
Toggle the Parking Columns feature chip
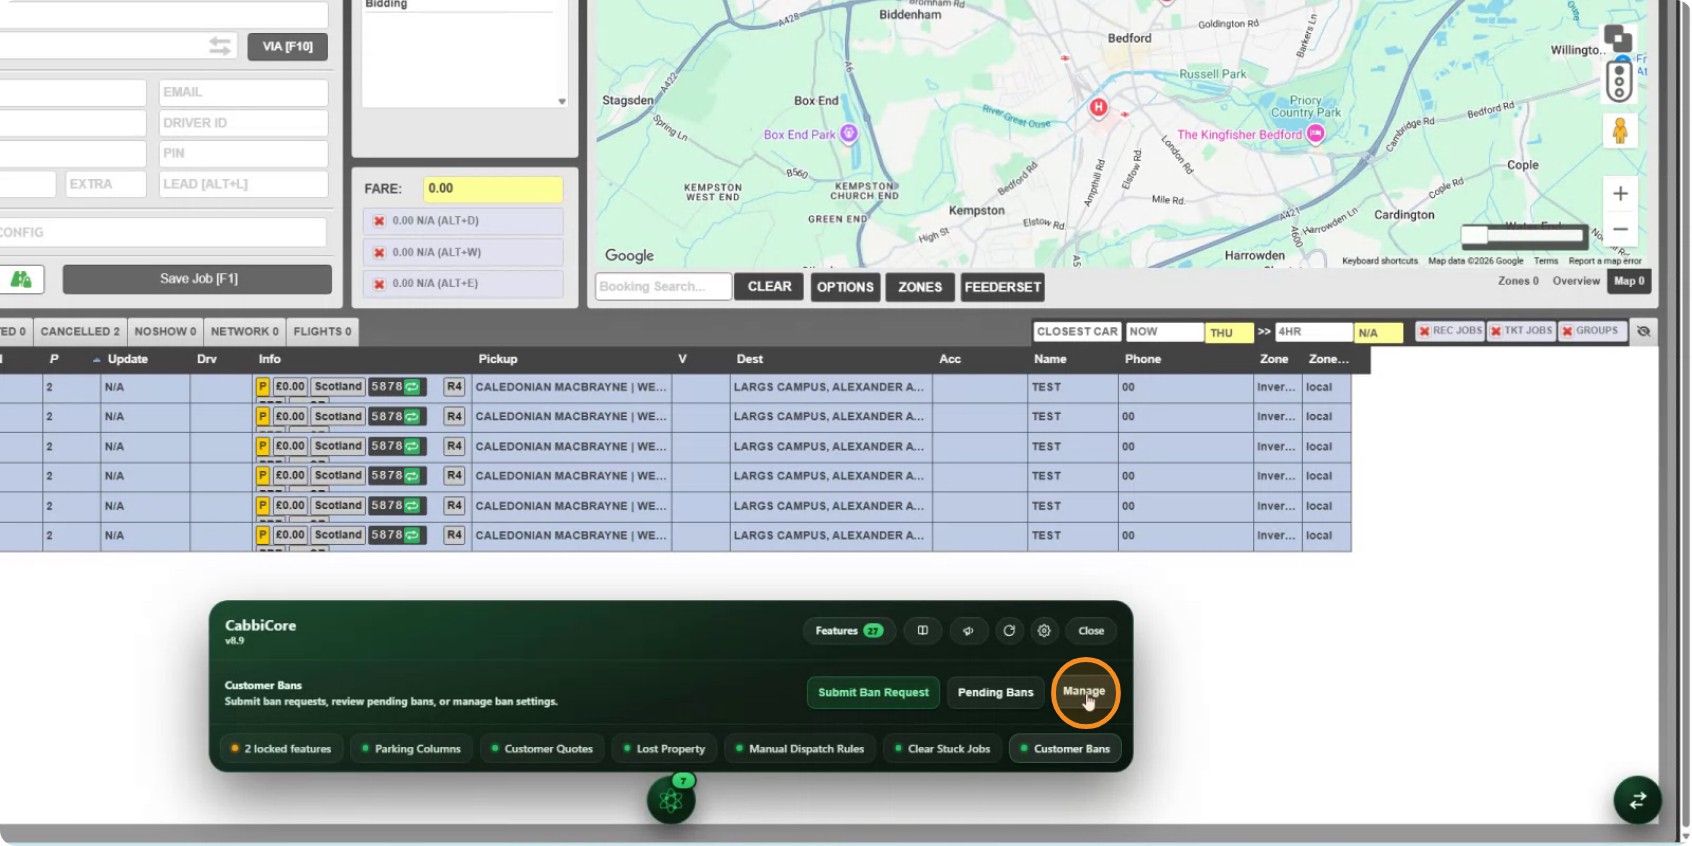pyautogui.click(x=411, y=749)
